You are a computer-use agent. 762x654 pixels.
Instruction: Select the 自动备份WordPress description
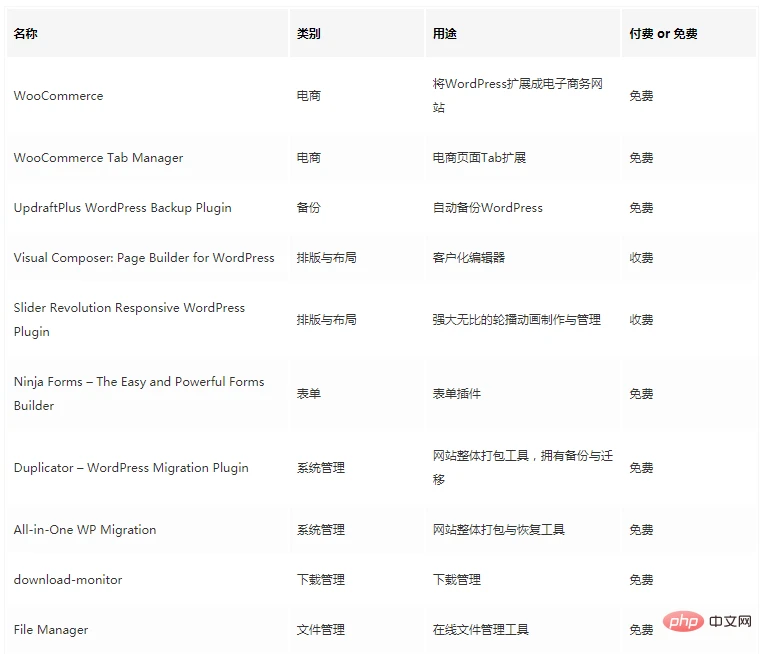click(x=487, y=208)
